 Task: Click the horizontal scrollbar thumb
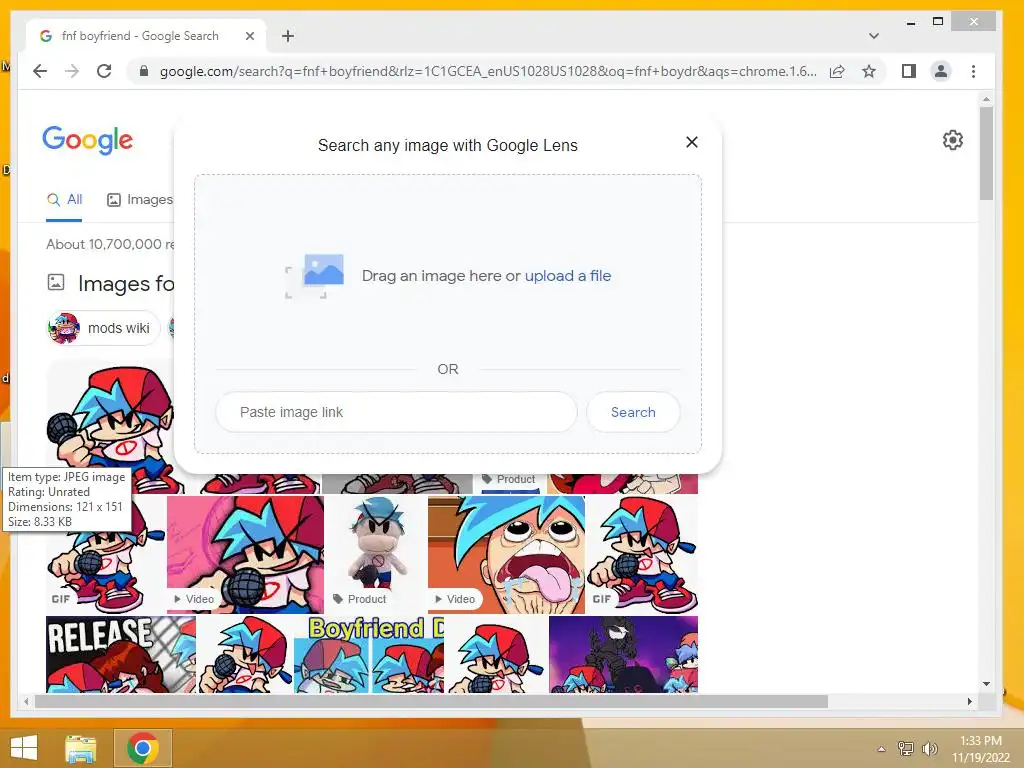pos(431,701)
